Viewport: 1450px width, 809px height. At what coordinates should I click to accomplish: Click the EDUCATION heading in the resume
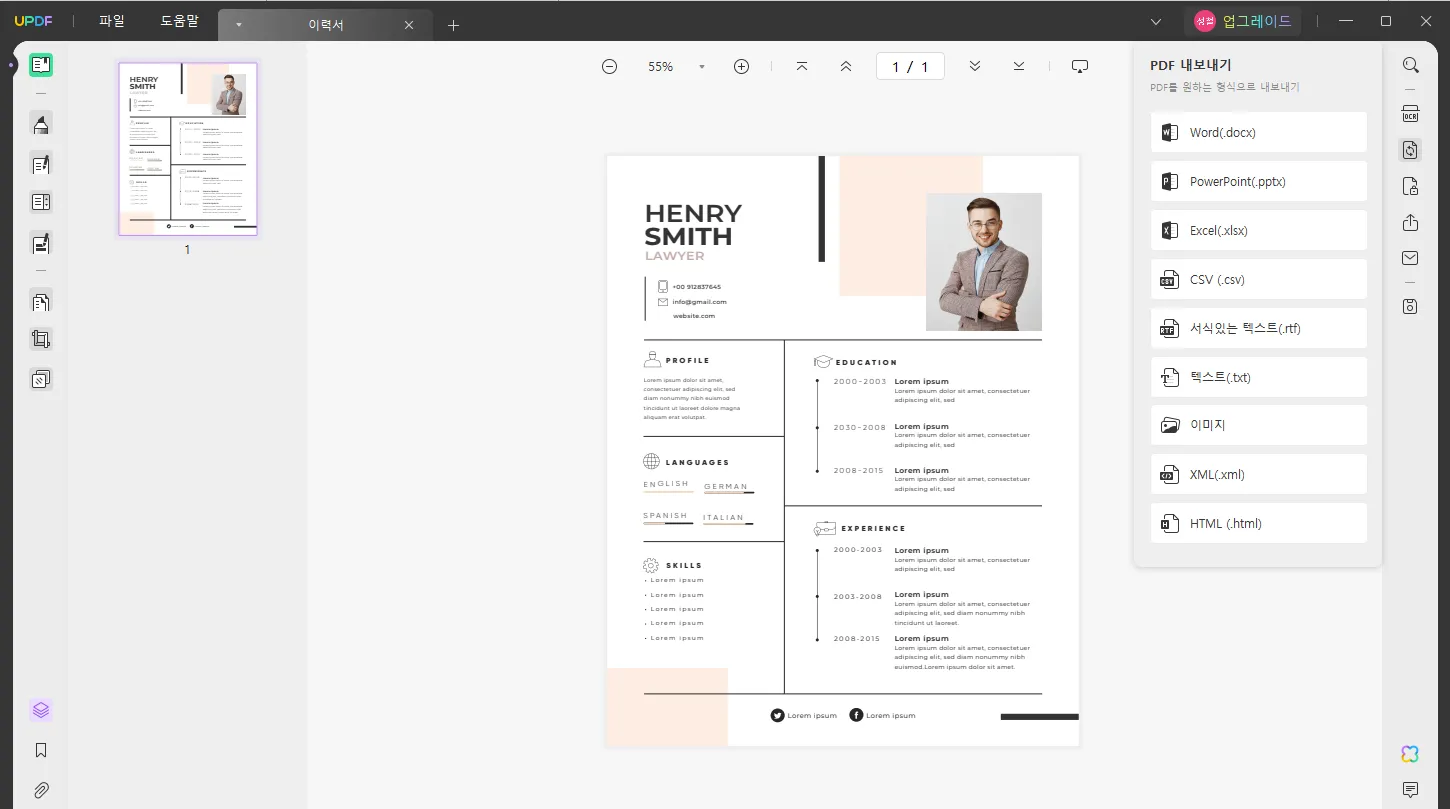[x=866, y=362]
